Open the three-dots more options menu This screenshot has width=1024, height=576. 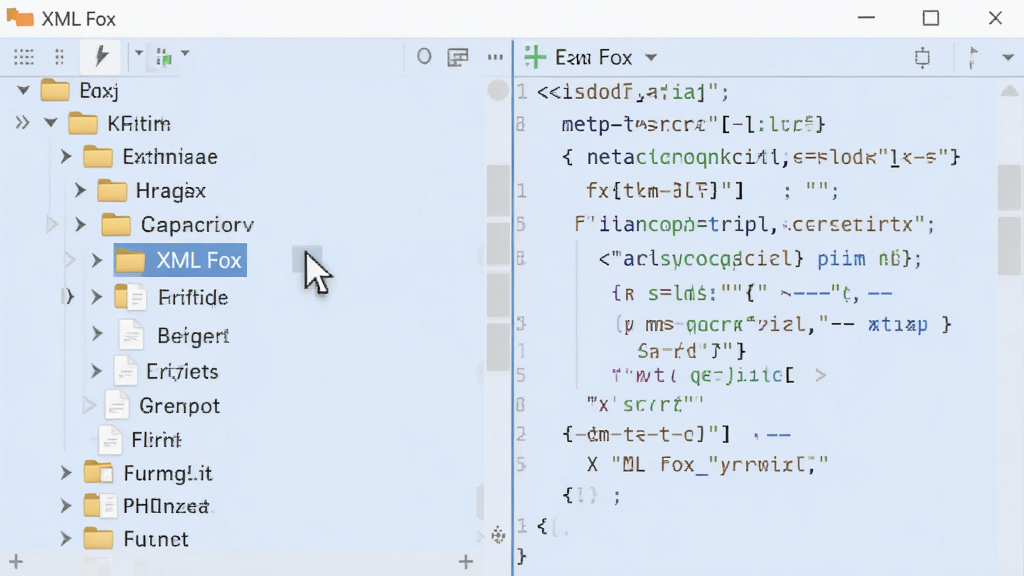(495, 57)
